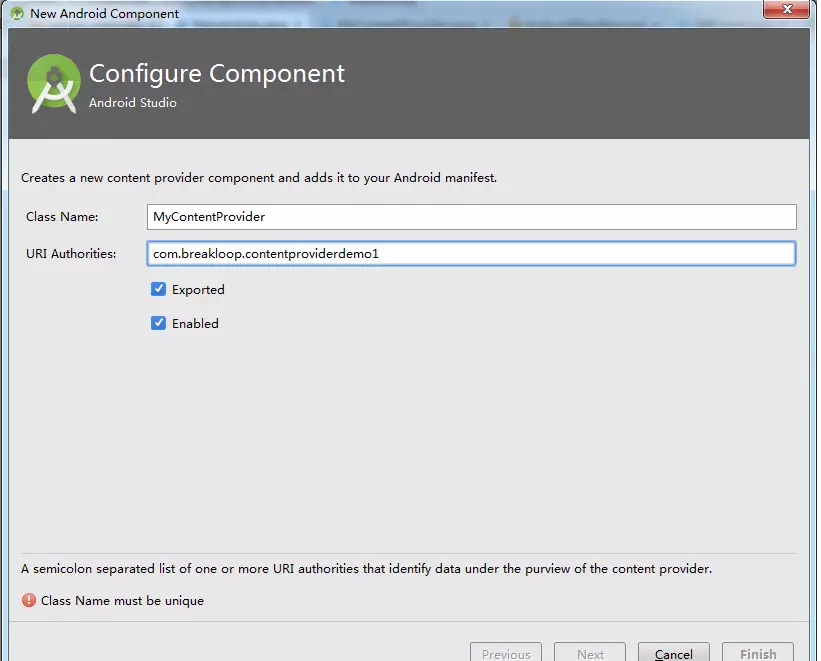Click the Android Studio logo in header
The height and width of the screenshot is (661, 821).
tap(53, 84)
